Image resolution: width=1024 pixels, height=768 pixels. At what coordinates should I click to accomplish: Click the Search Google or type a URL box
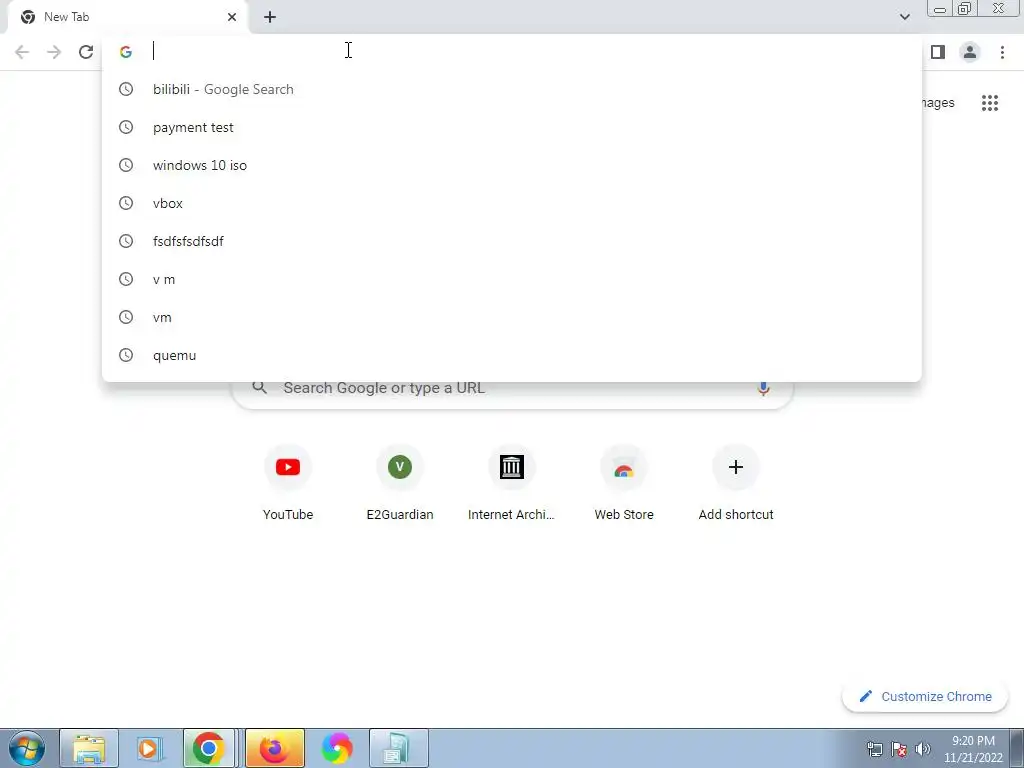pyautogui.click(x=513, y=391)
